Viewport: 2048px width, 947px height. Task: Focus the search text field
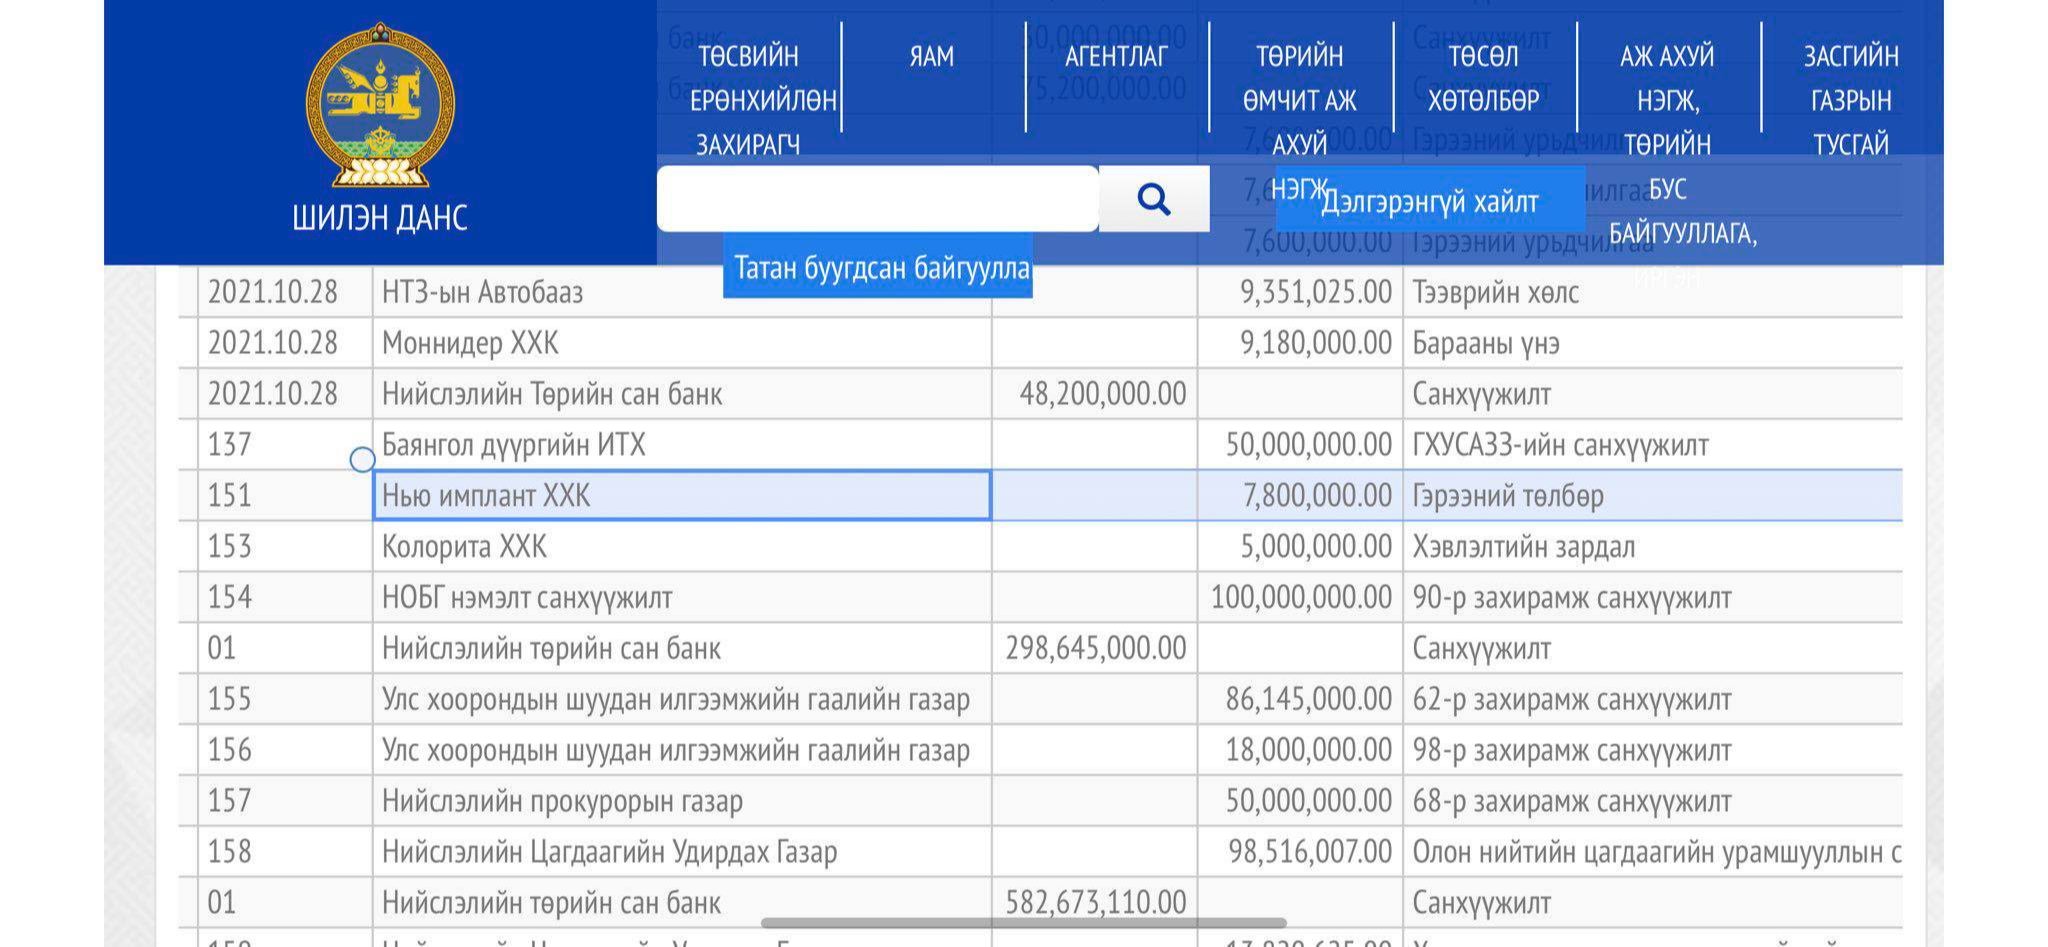pos(878,199)
